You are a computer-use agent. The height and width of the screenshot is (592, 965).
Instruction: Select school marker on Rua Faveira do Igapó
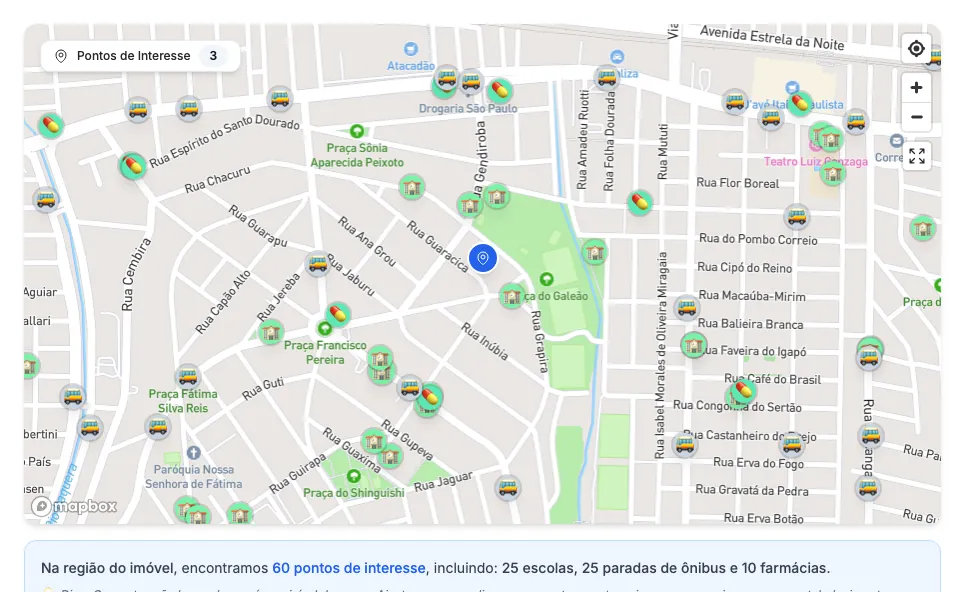(694, 344)
